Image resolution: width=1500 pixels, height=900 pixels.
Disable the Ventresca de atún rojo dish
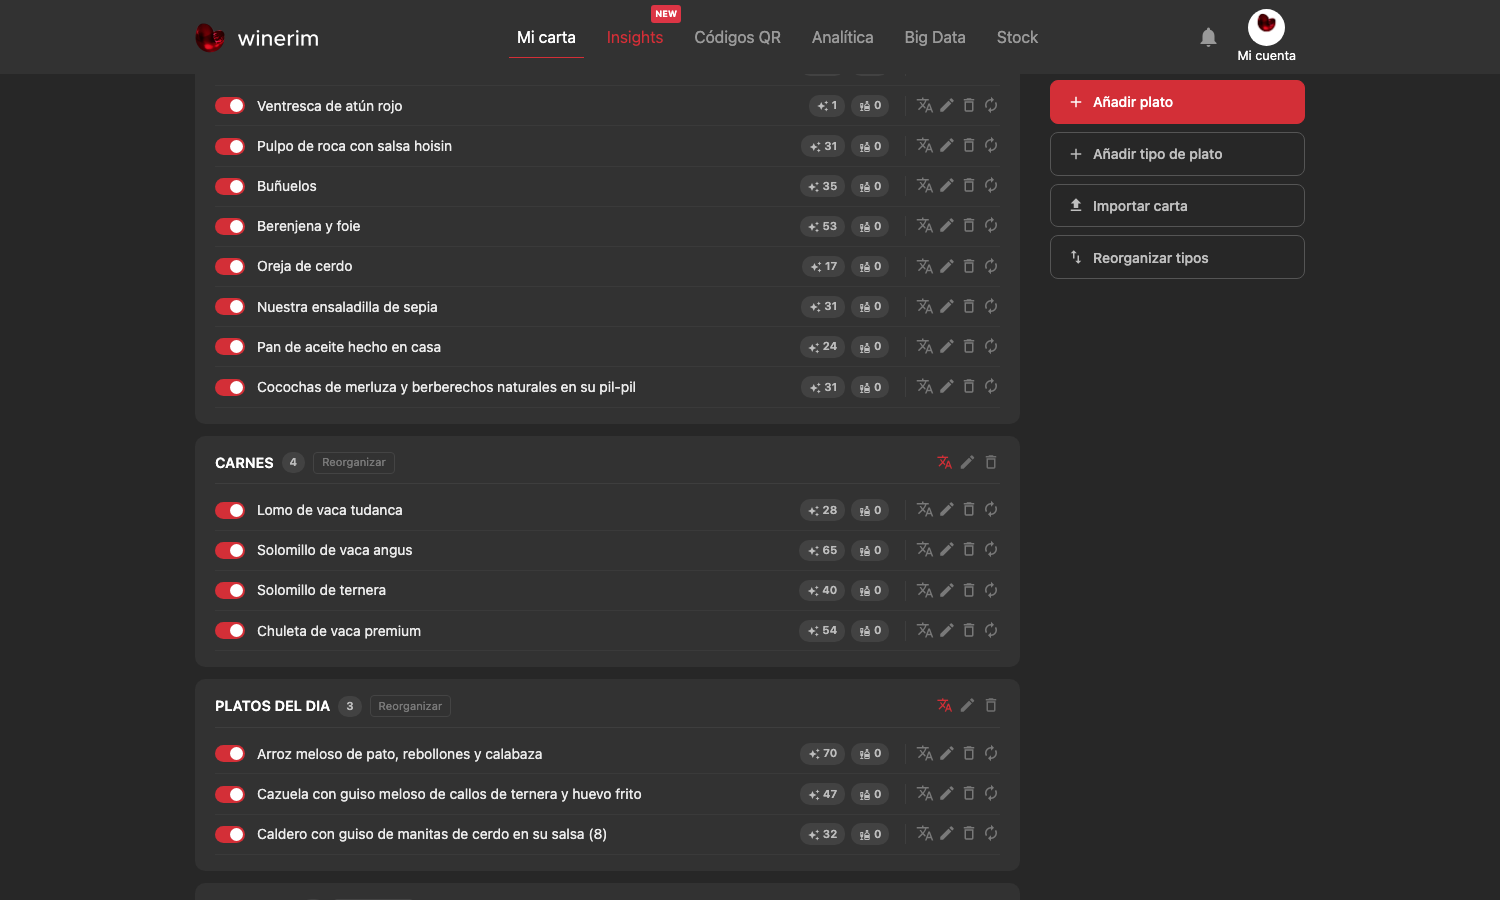click(x=230, y=106)
